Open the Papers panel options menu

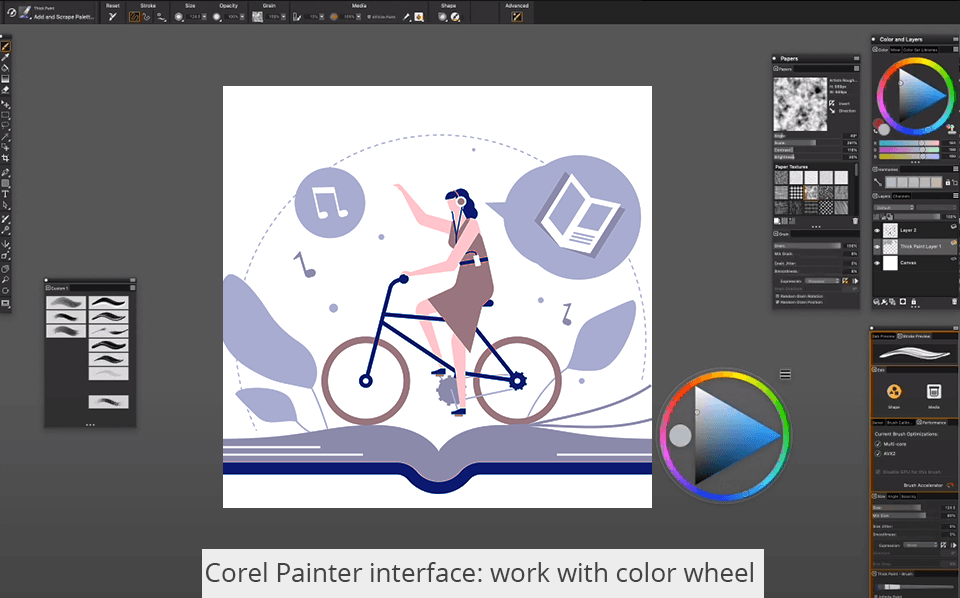click(857, 59)
